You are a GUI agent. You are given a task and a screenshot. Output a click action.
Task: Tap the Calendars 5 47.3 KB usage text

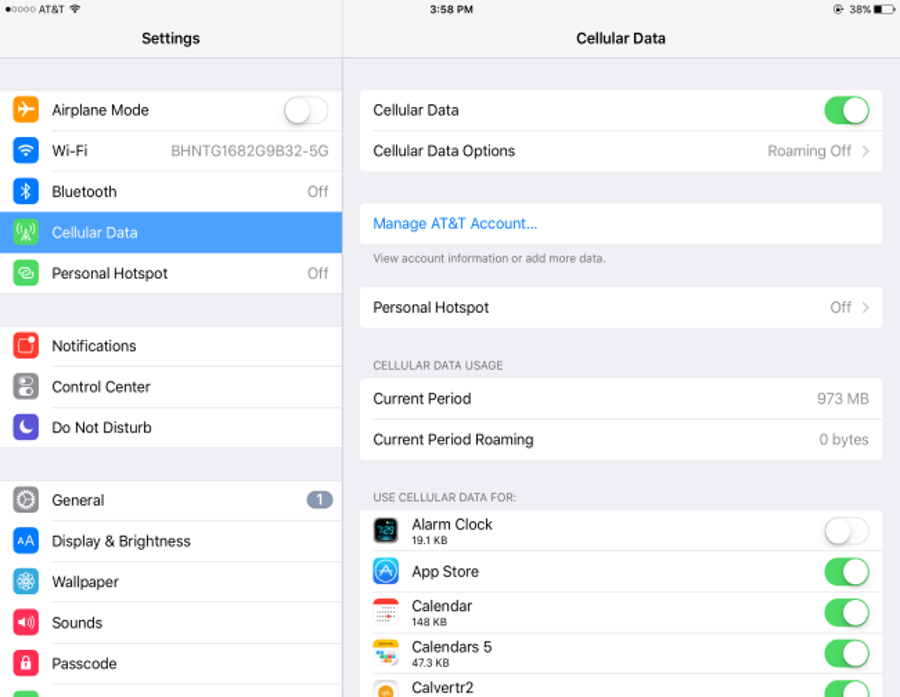point(430,663)
